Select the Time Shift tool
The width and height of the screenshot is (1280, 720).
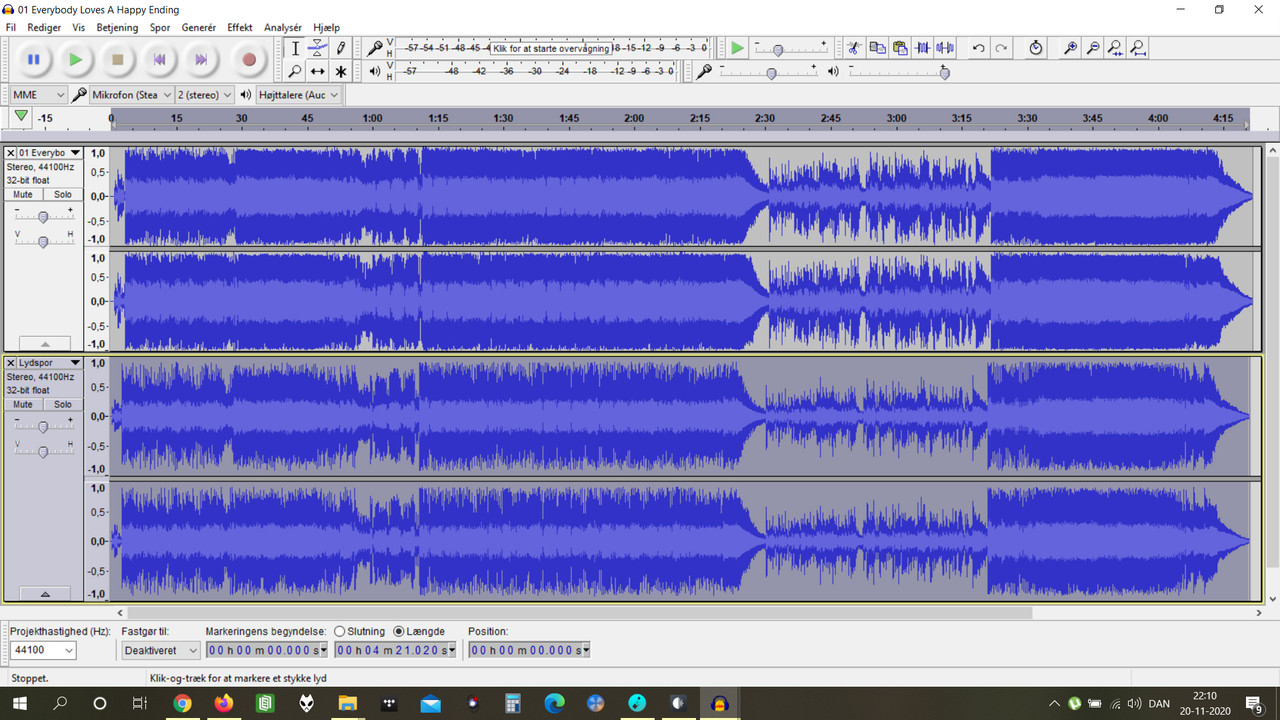[317, 71]
